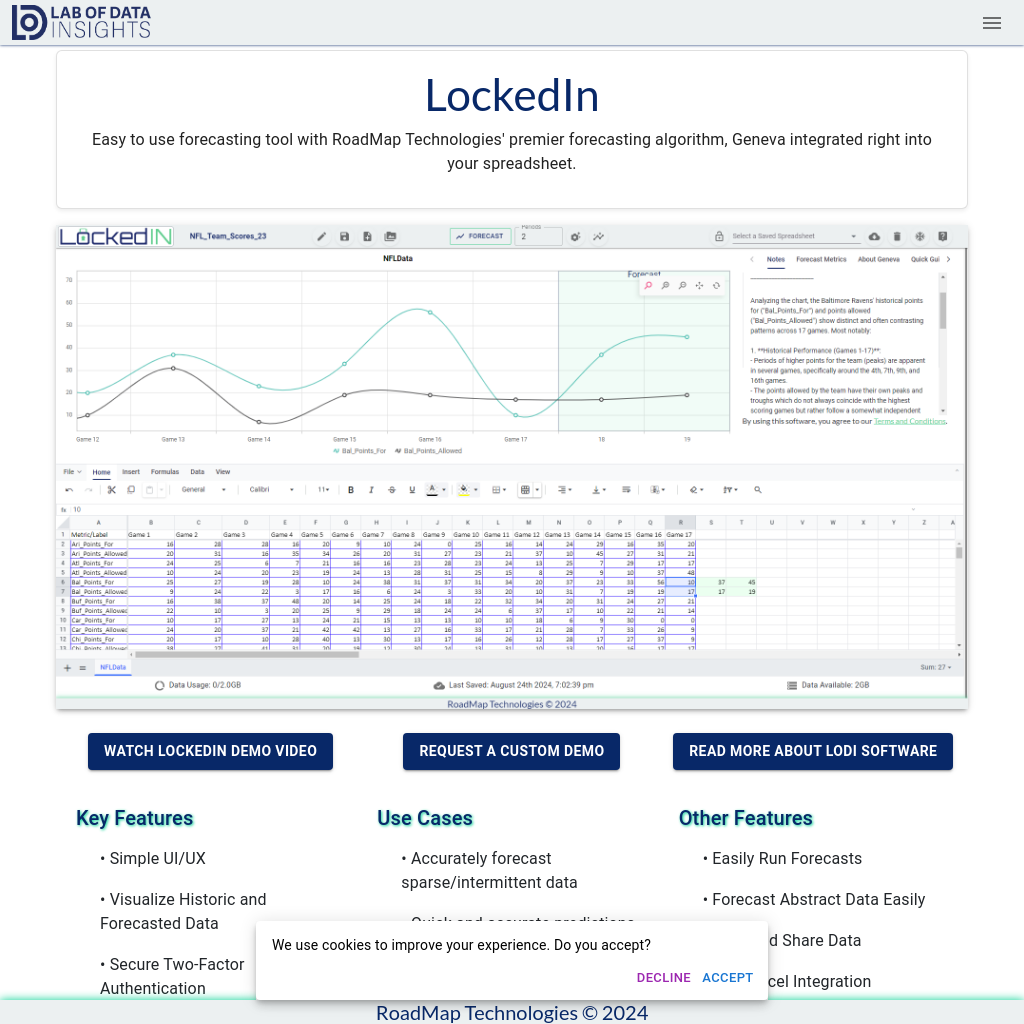Delete the spreadsheet with the trash icon
The height and width of the screenshot is (1024, 1024).
pyautogui.click(x=896, y=236)
